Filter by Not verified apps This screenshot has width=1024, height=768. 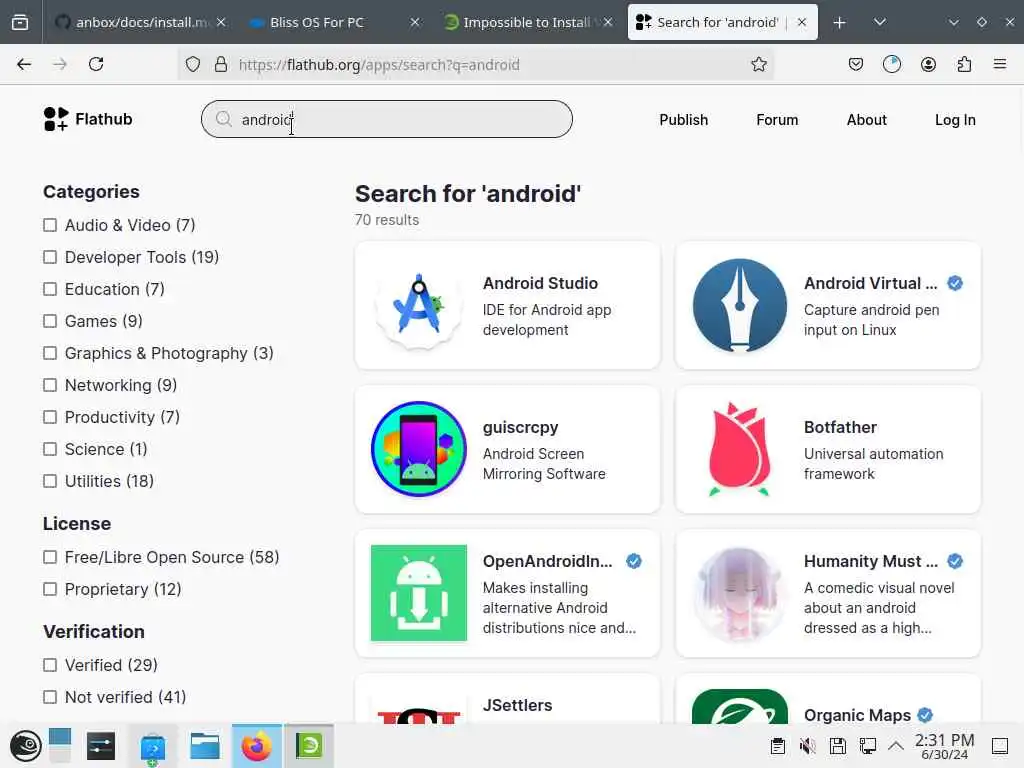click(50, 697)
